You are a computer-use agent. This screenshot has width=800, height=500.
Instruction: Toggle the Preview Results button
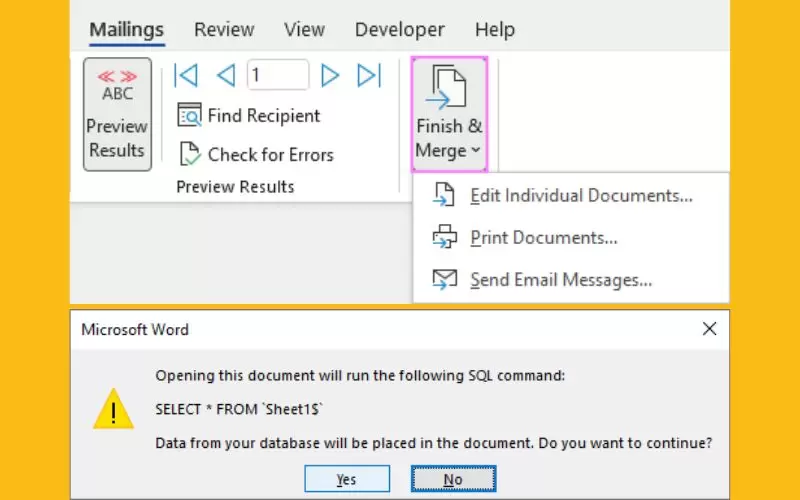(117, 114)
